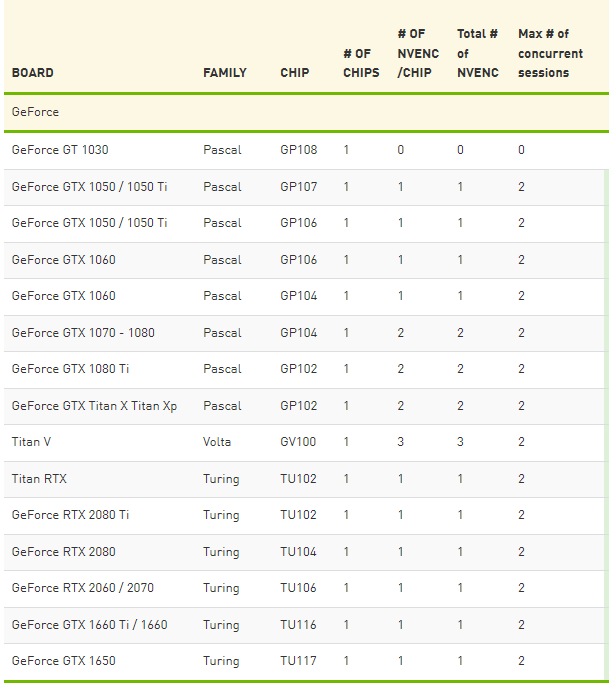Click Total NVENC value 3 in Titan V row

coord(460,442)
